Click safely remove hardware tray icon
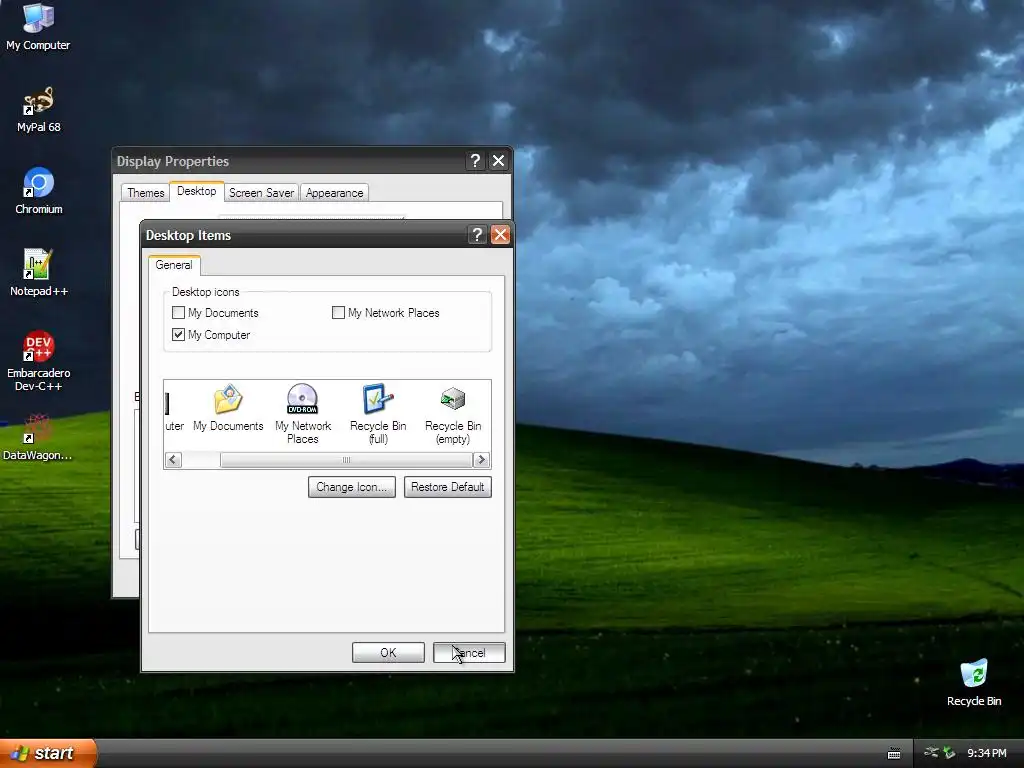Image resolution: width=1024 pixels, height=768 pixels. point(949,753)
